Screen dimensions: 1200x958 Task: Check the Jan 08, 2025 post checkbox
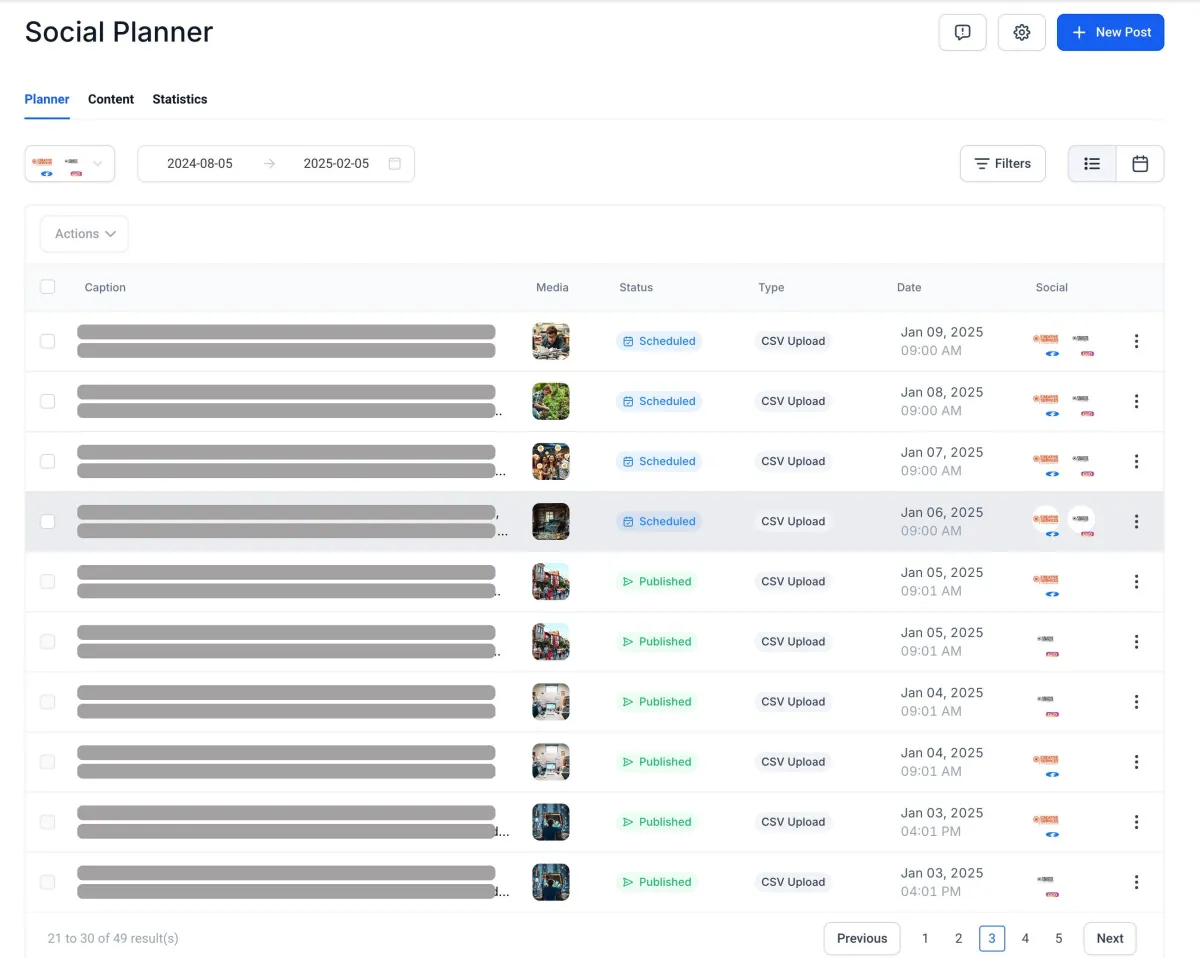pyautogui.click(x=48, y=401)
